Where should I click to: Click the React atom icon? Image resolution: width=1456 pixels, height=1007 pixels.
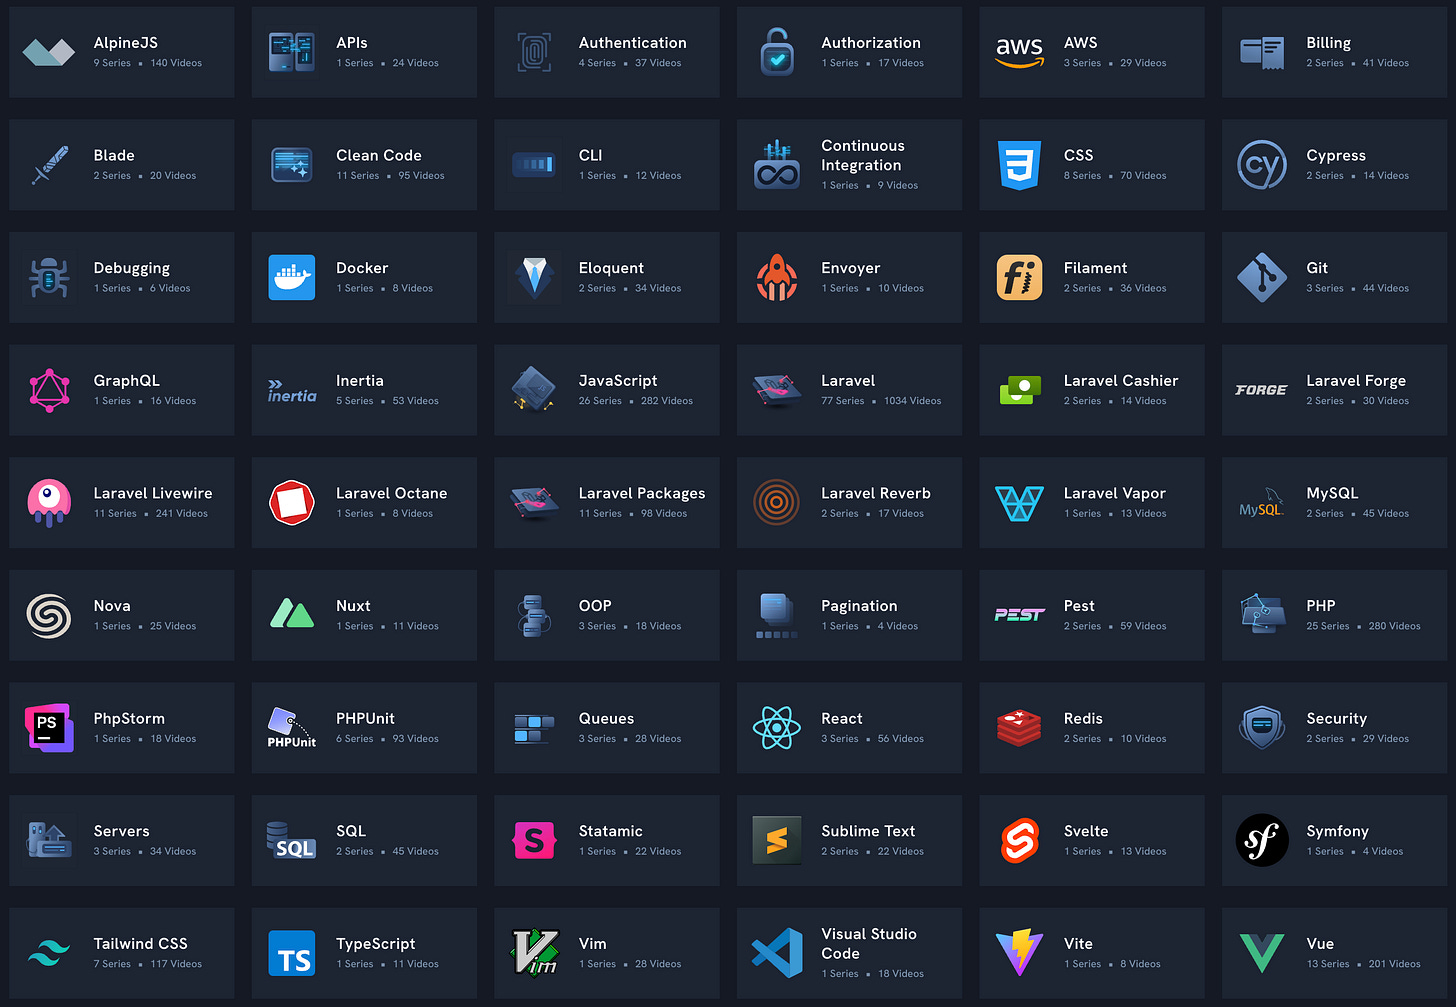point(777,728)
